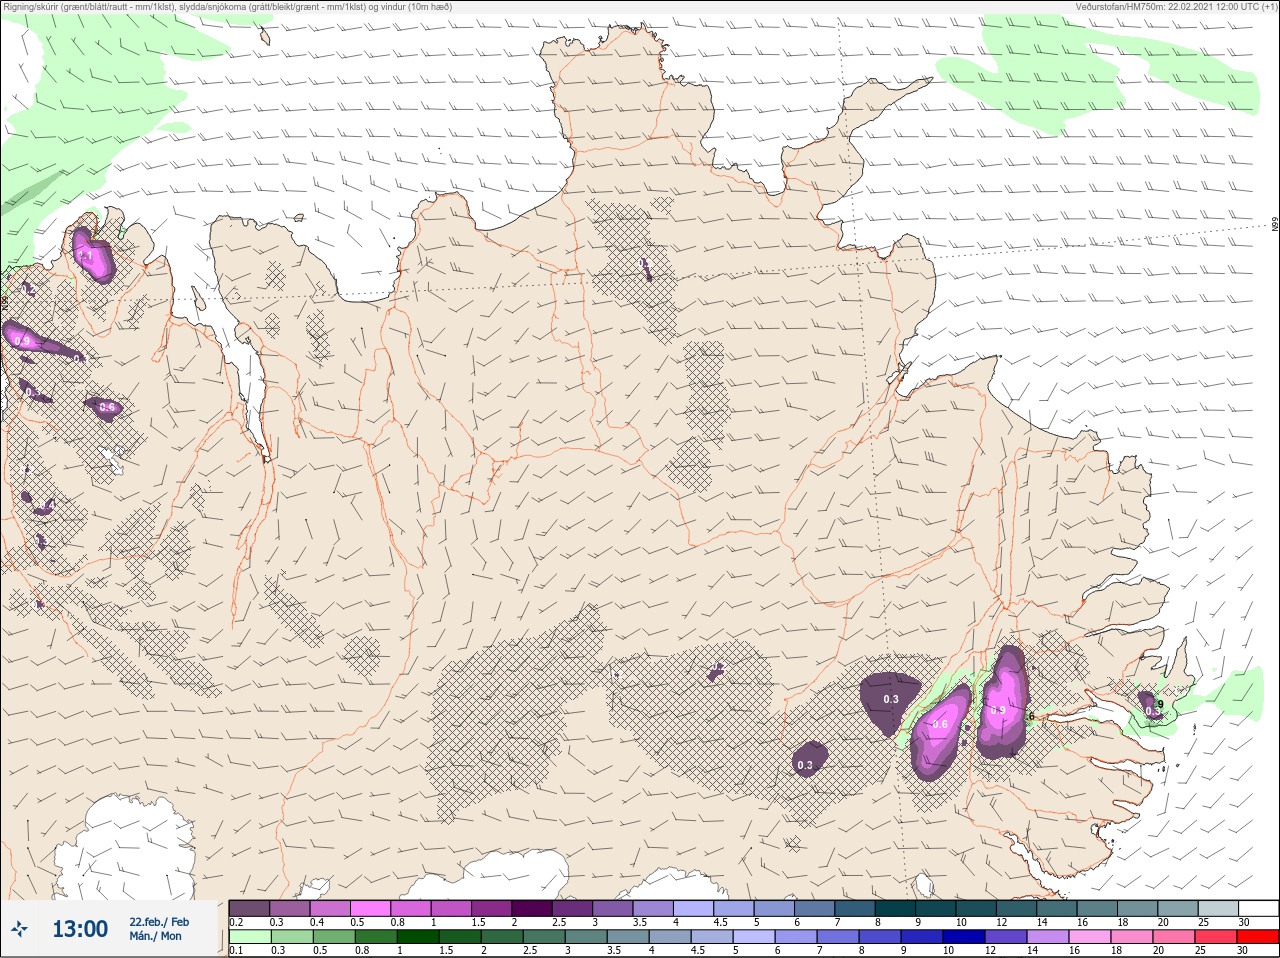Click the 0.6 value on the western purple patch

point(107,407)
